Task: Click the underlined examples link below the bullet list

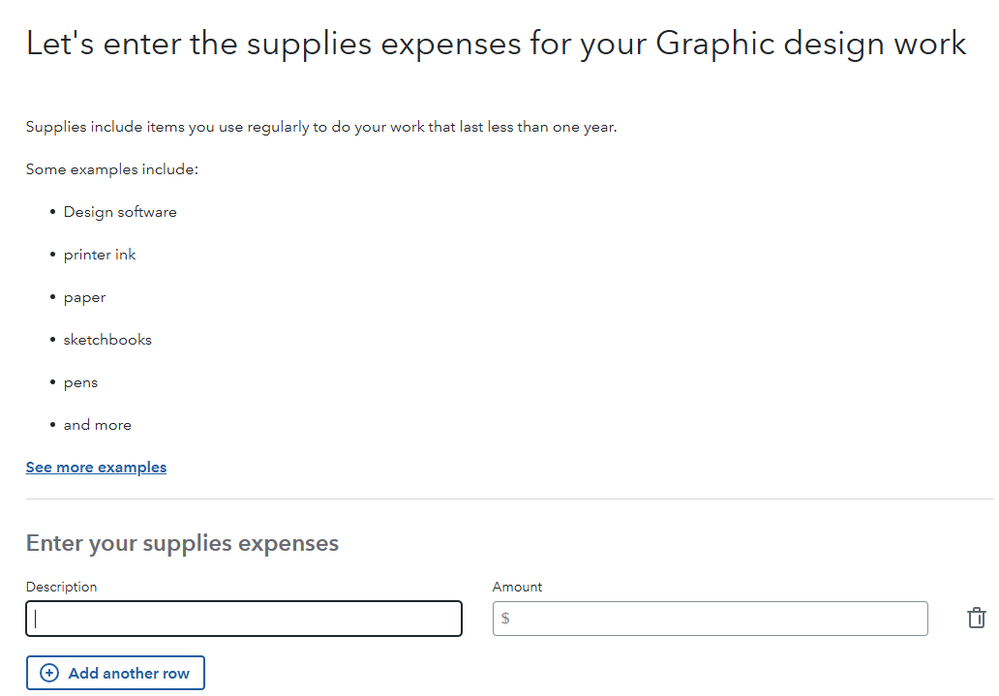Action: click(x=96, y=467)
